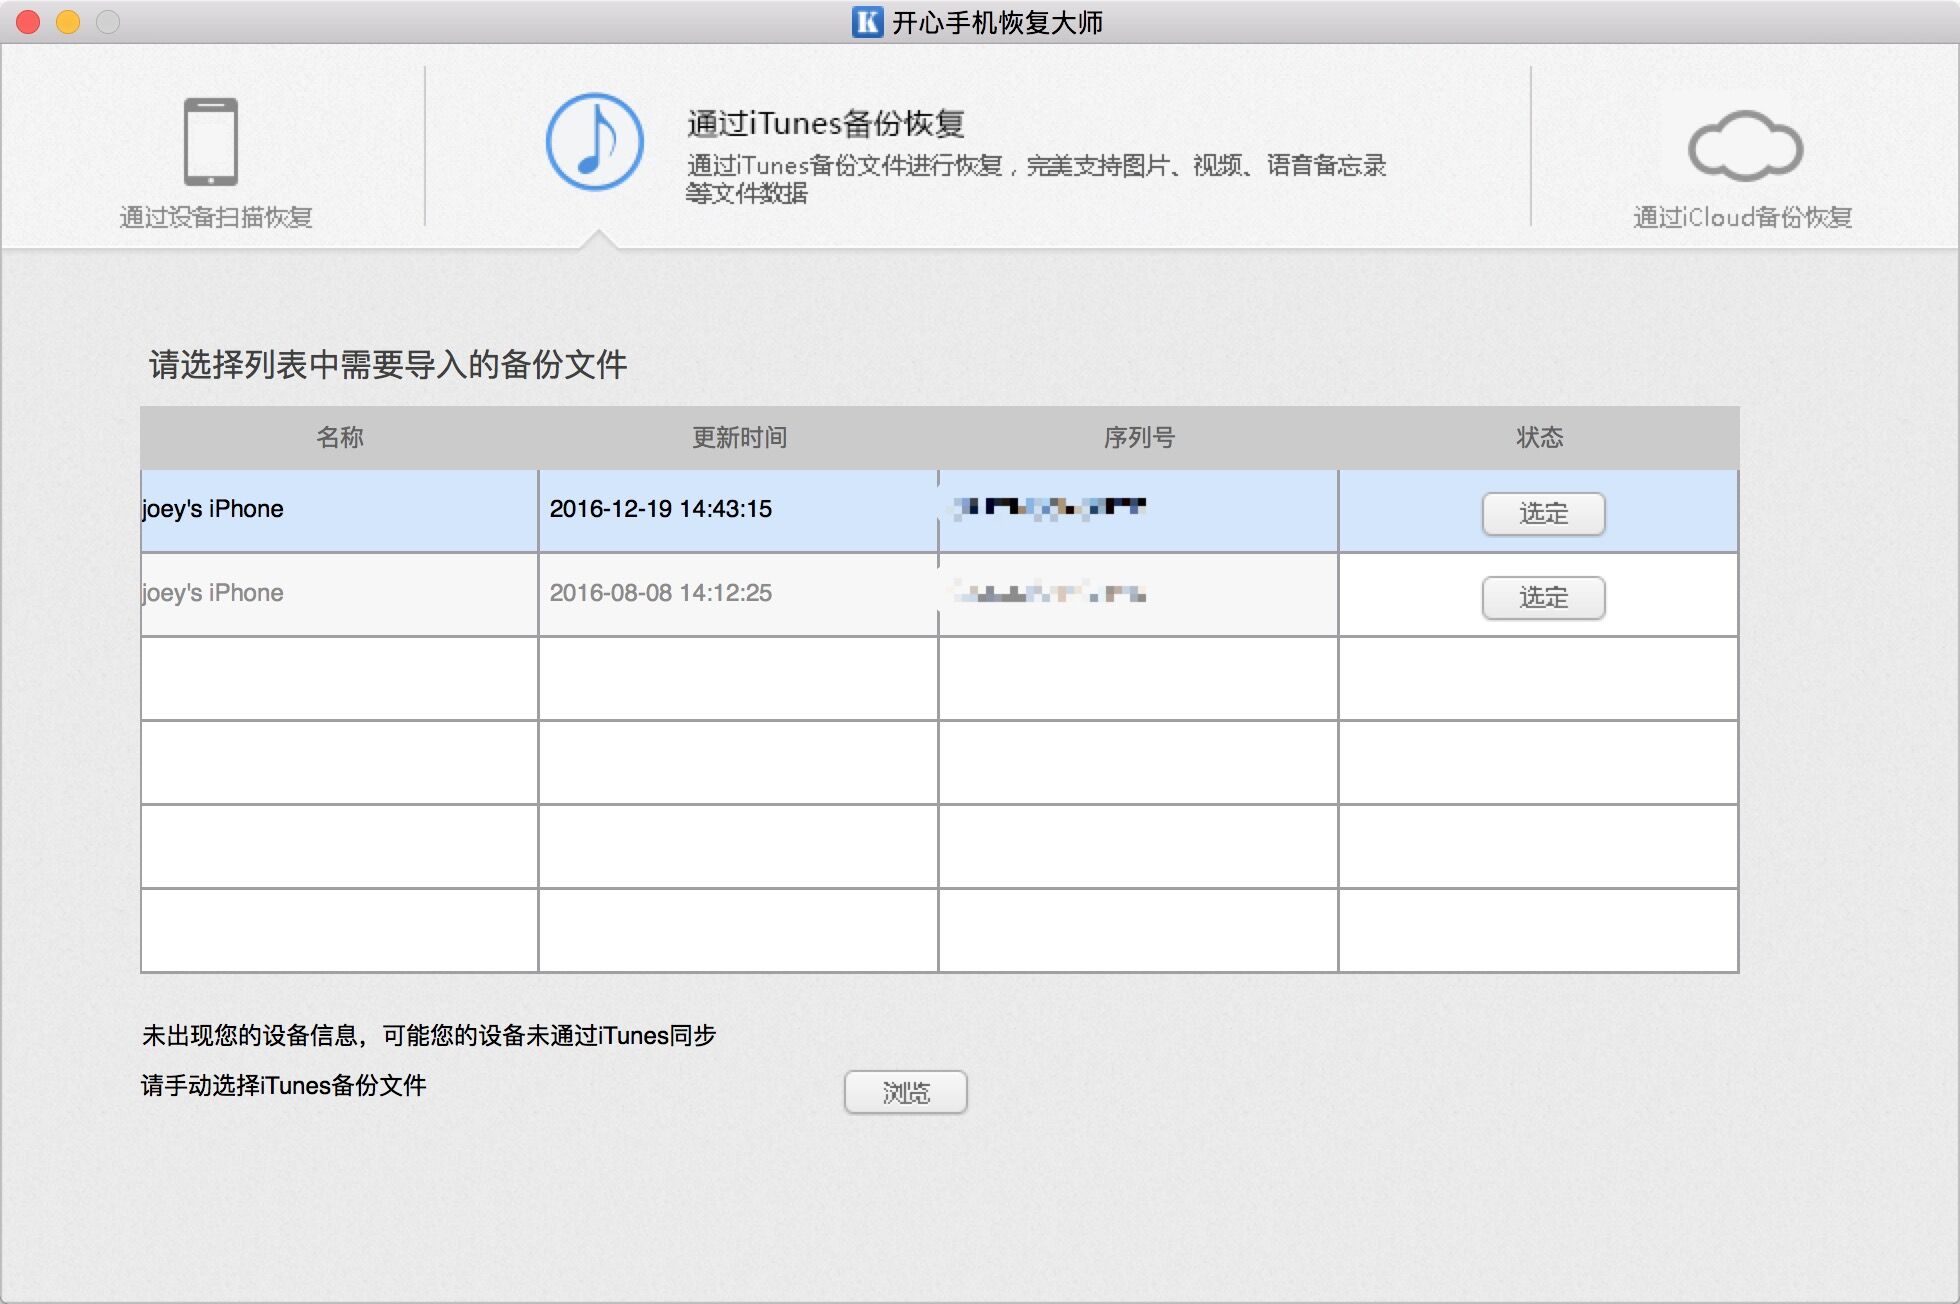Click the 浏览 browse button
Image resolution: width=1960 pixels, height=1304 pixels.
click(x=906, y=1092)
